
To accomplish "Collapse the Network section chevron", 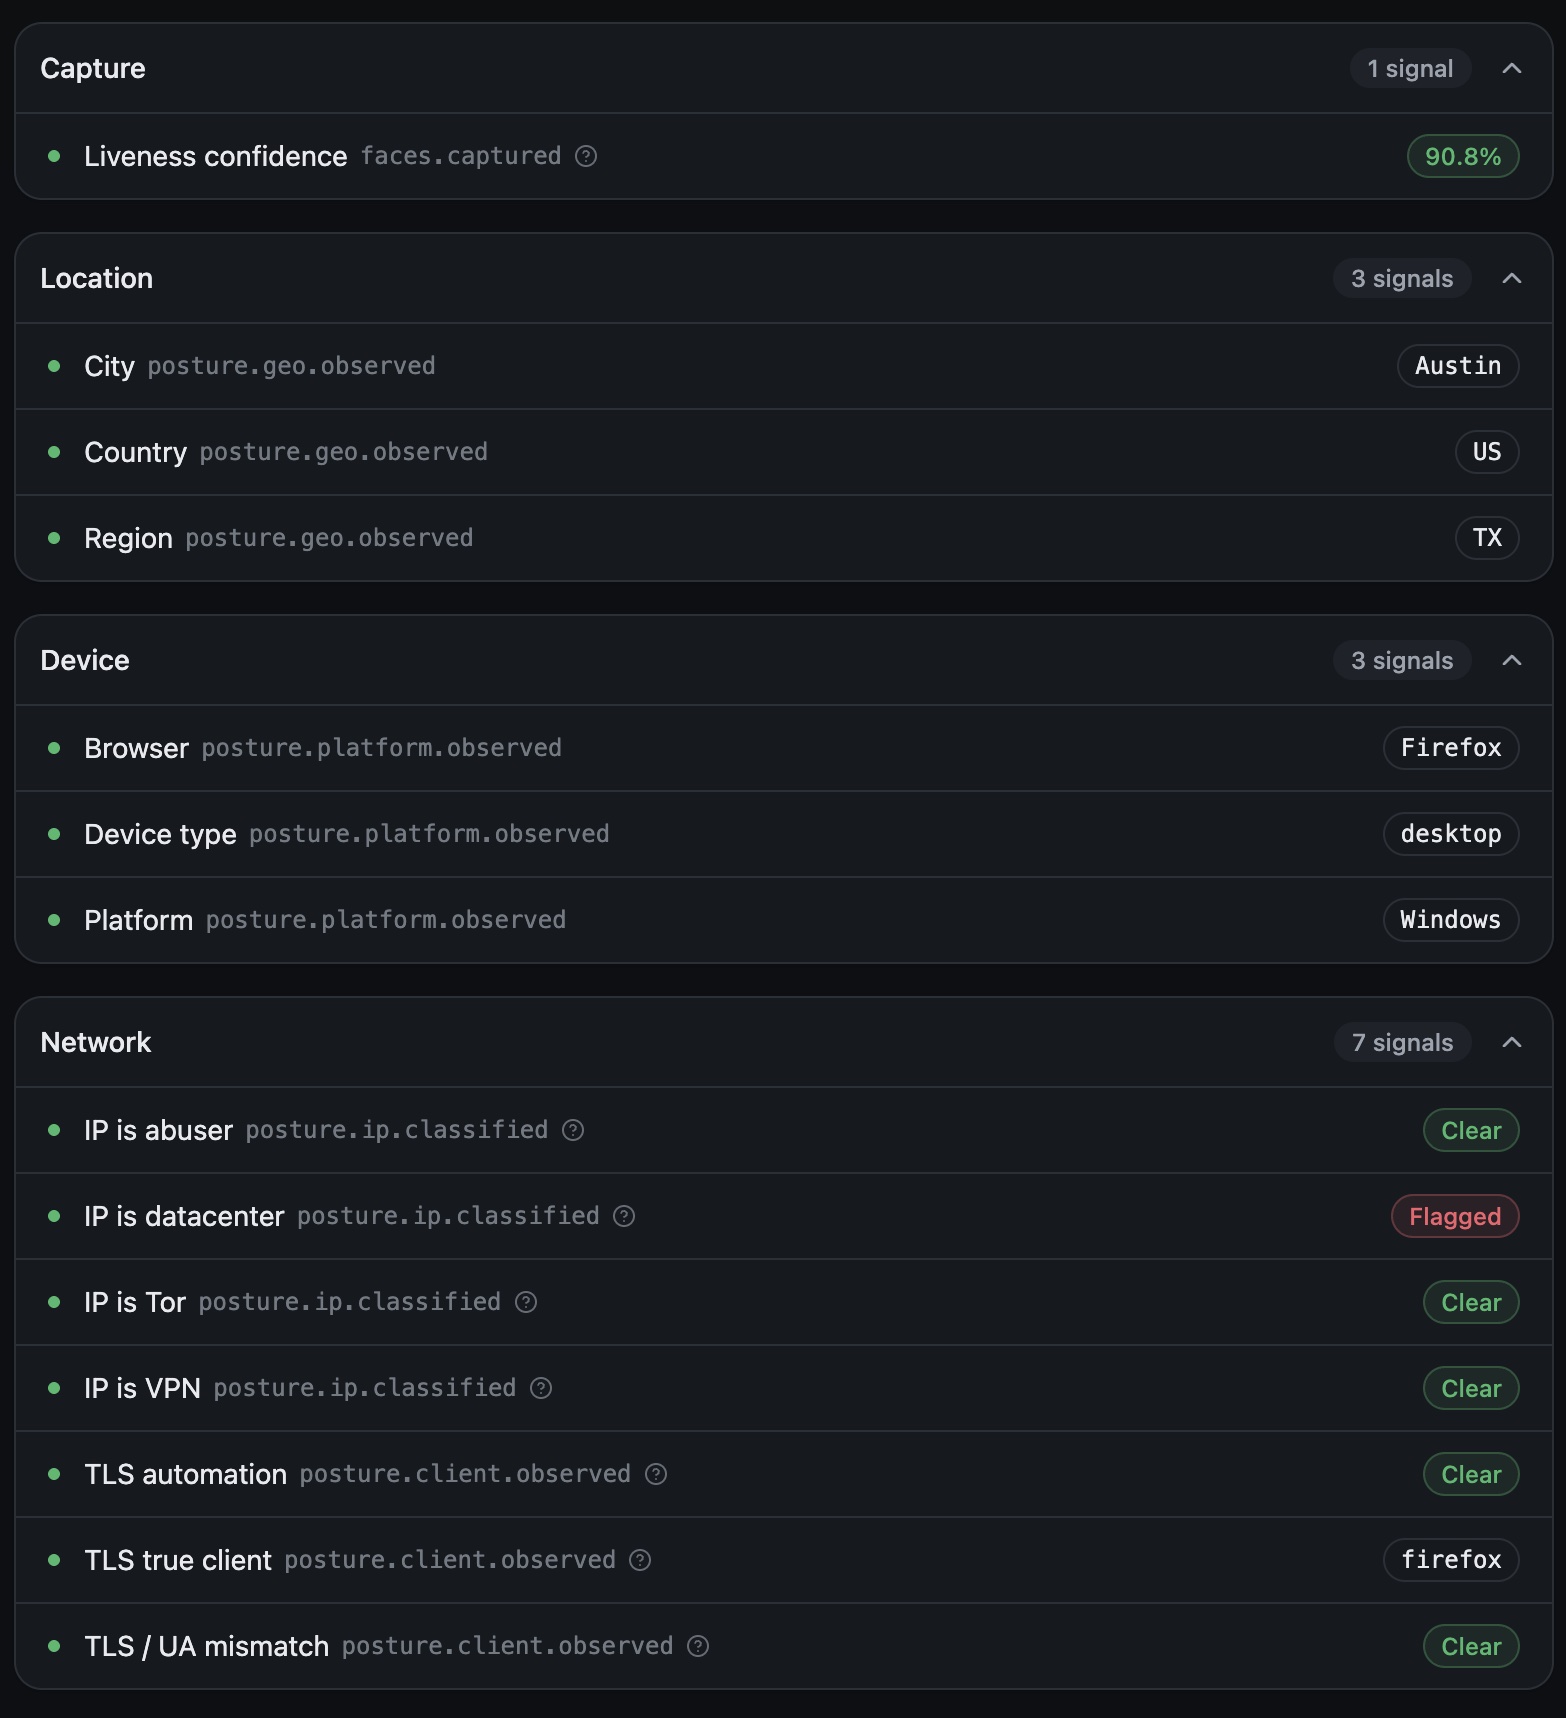I will [1512, 1042].
